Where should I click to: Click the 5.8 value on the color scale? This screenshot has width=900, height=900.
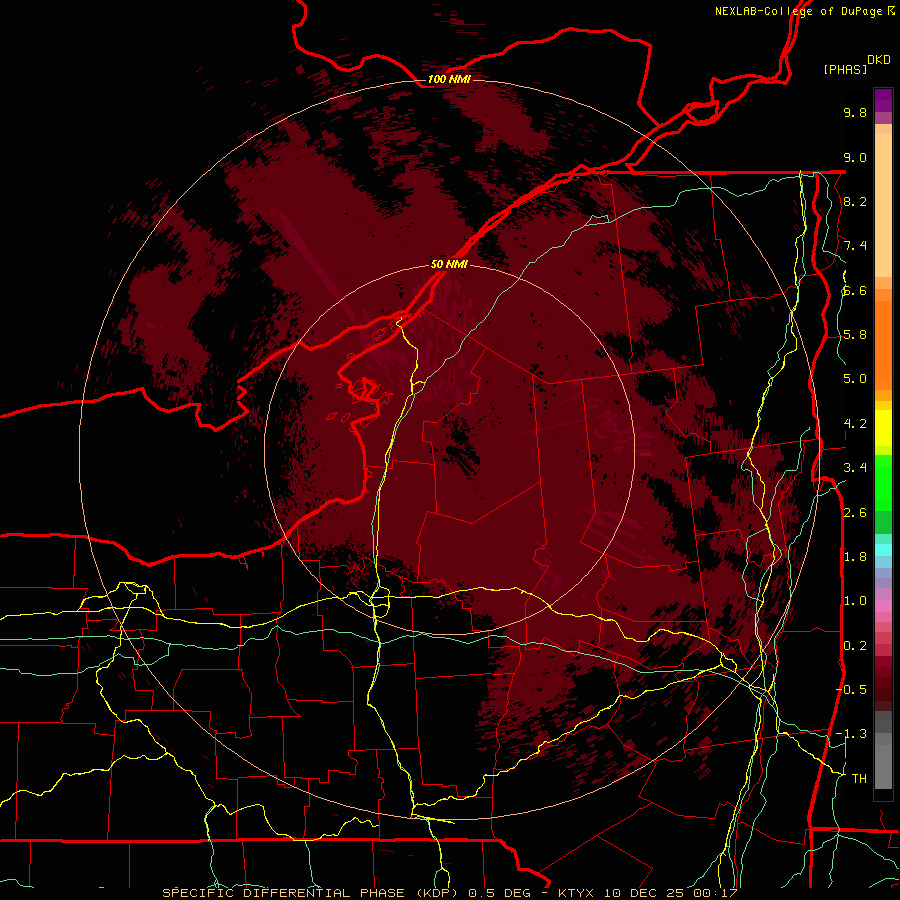pos(855,335)
